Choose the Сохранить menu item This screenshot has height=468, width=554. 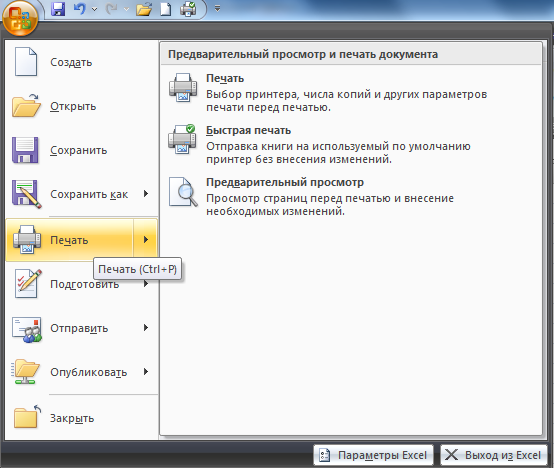[82, 150]
